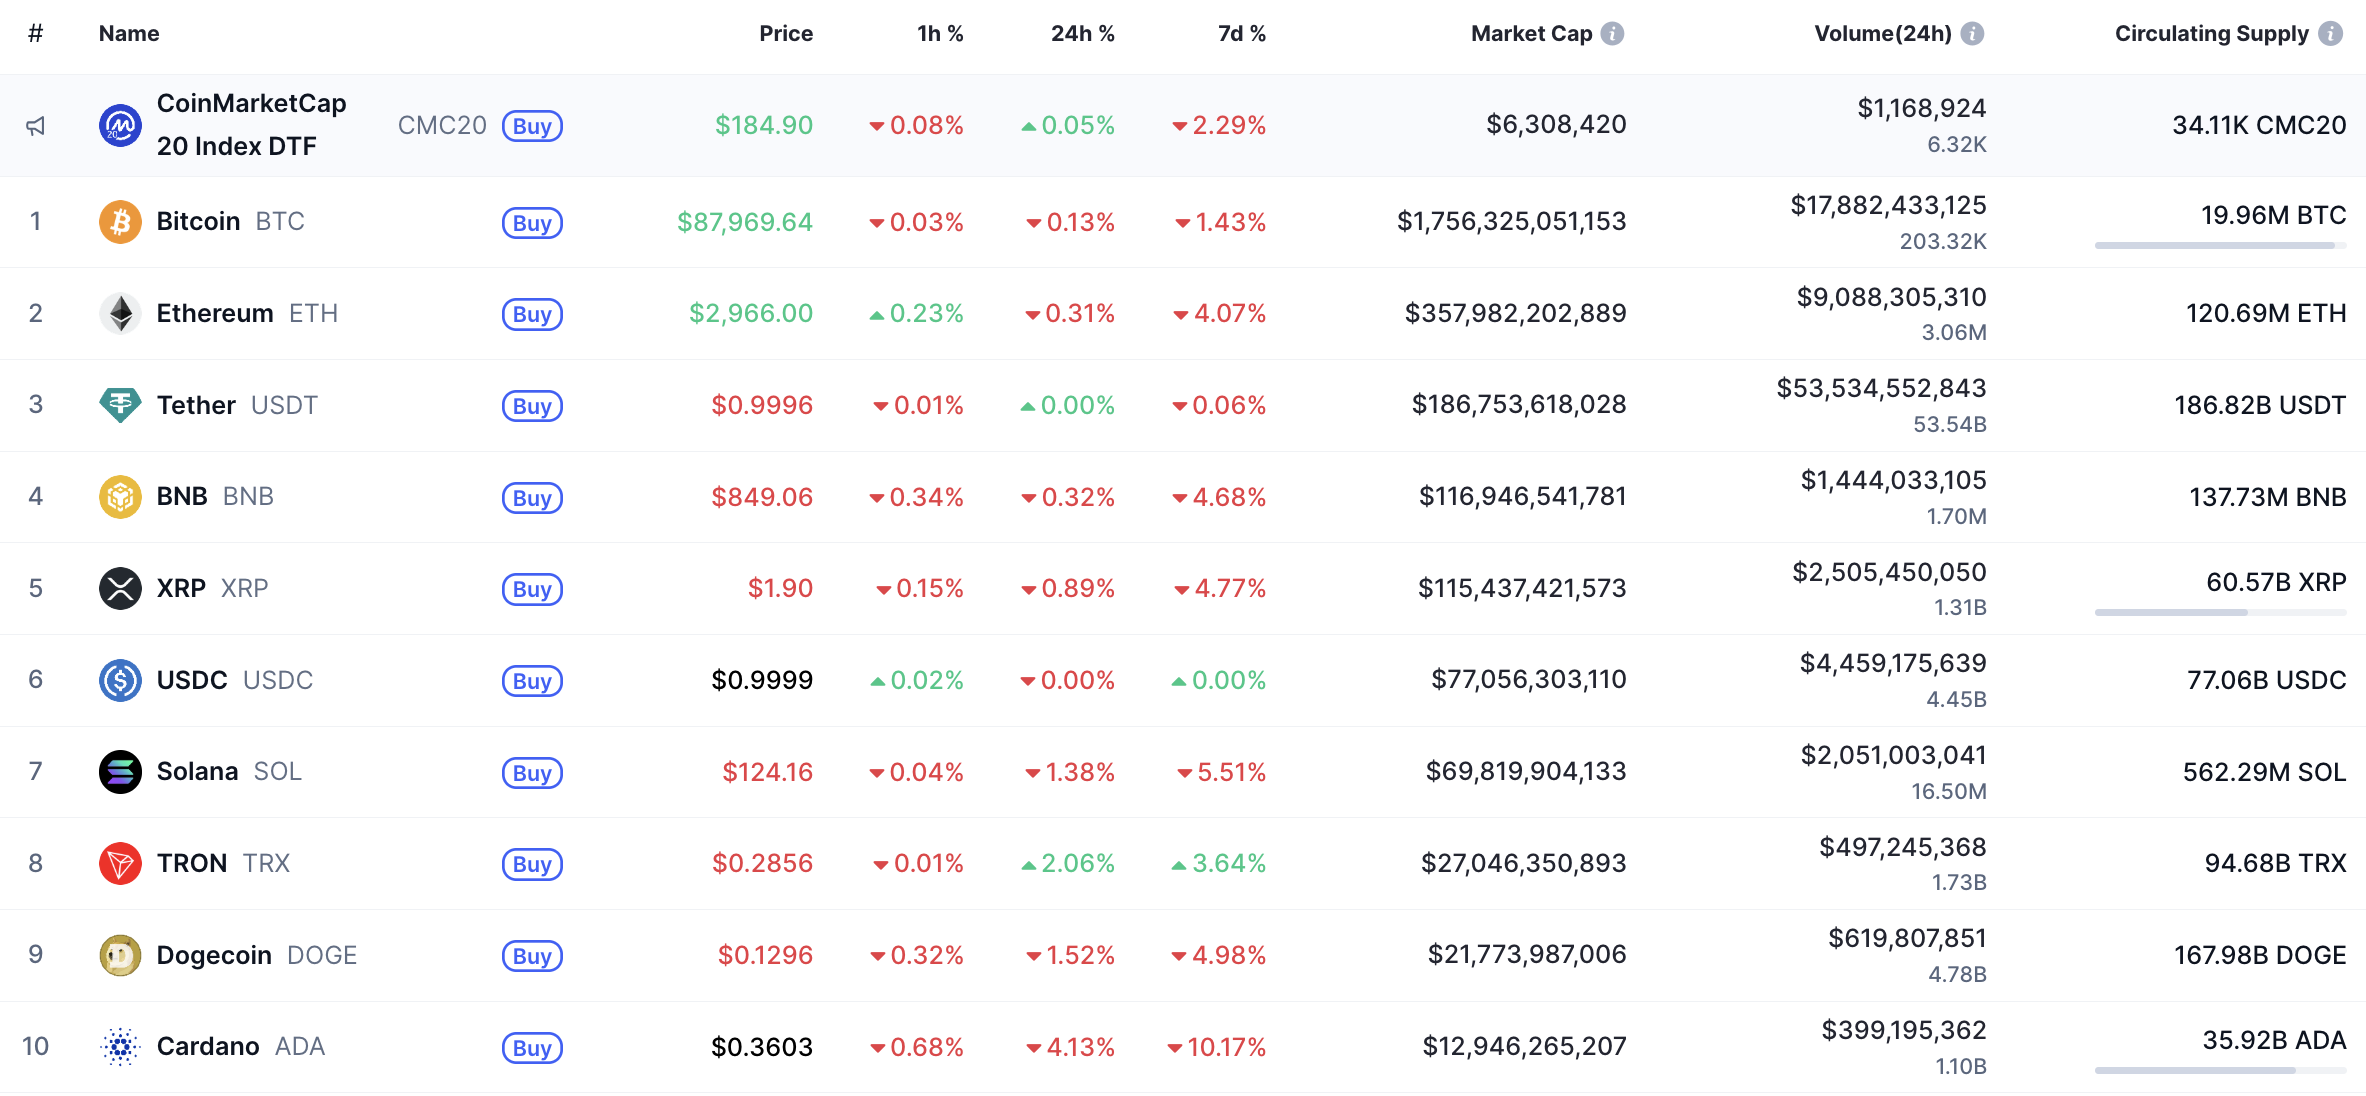Sort by the 7d % column header

click(x=1241, y=34)
